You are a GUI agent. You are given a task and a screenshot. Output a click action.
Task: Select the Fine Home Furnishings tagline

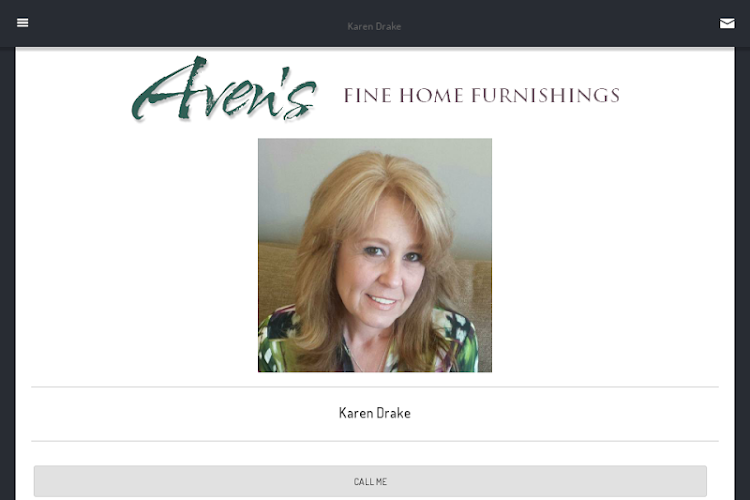tap(482, 95)
